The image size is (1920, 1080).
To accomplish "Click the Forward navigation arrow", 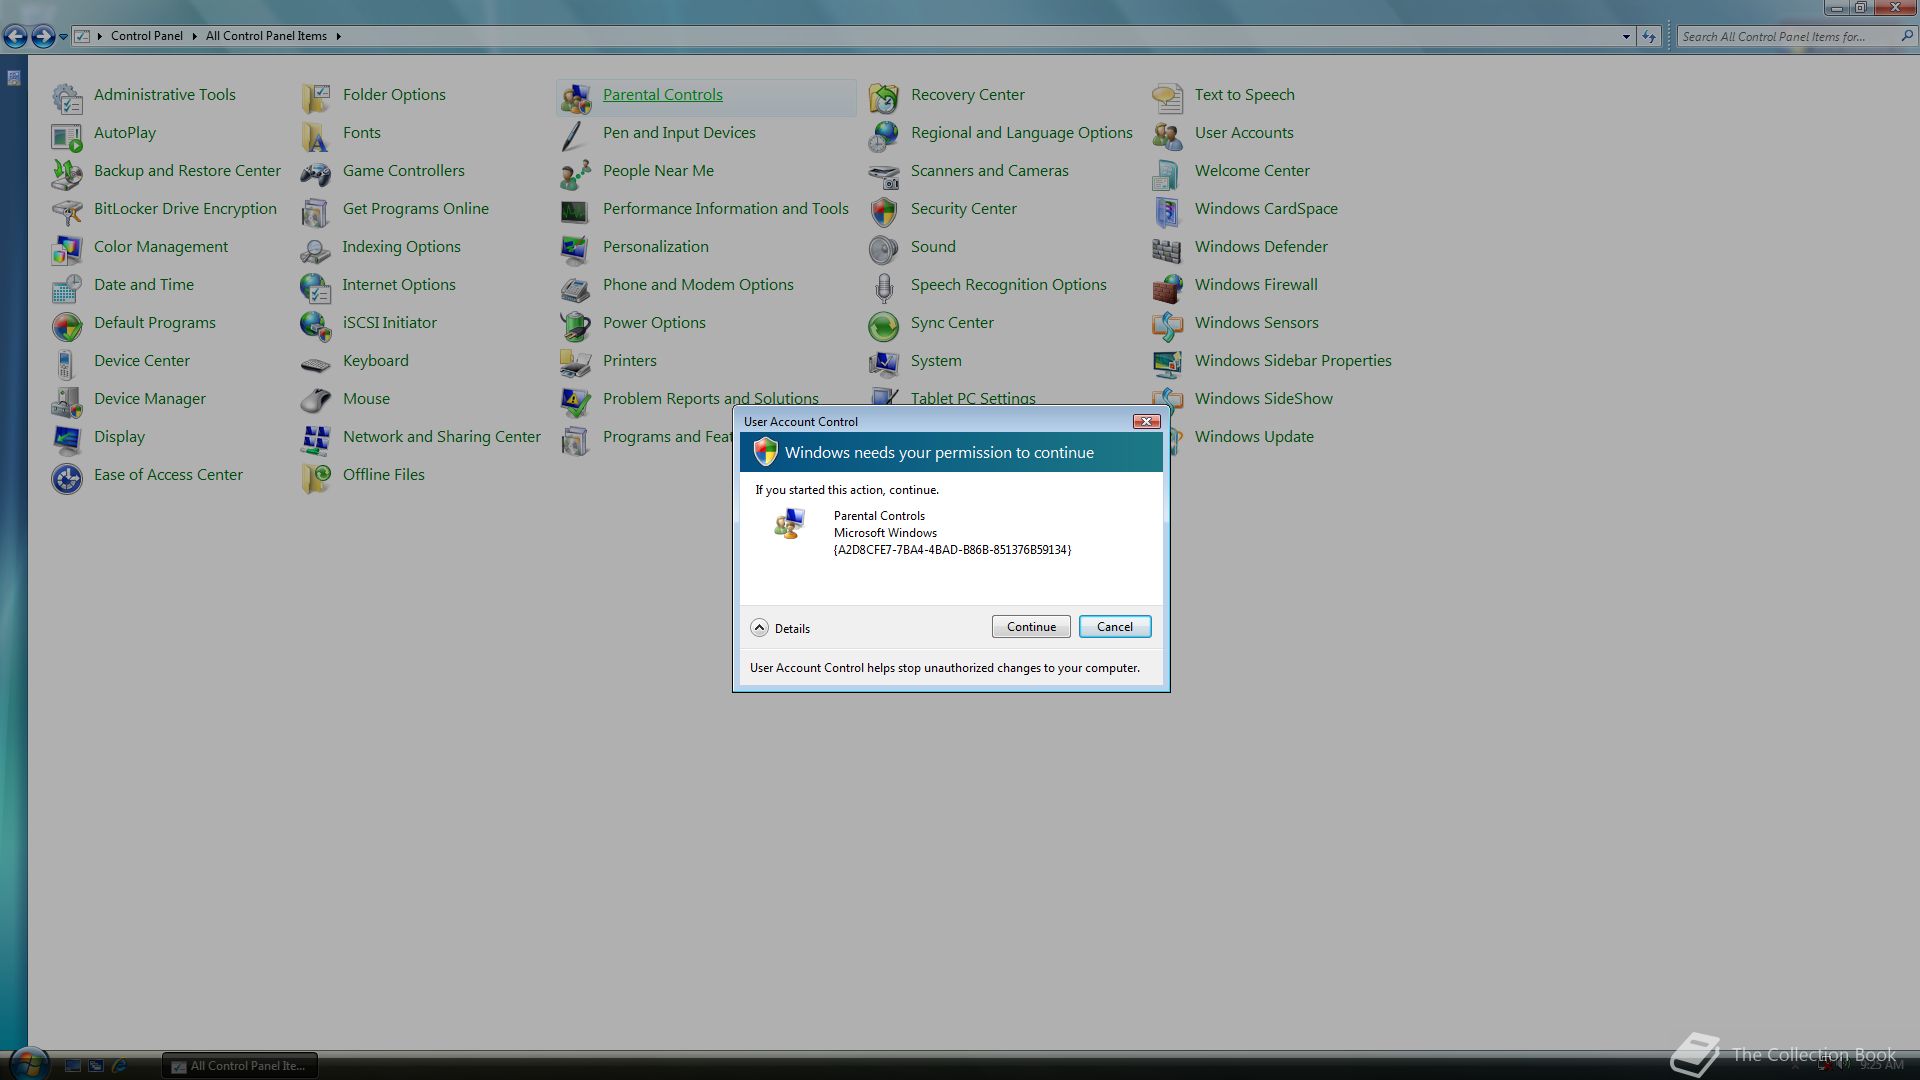I will point(42,37).
